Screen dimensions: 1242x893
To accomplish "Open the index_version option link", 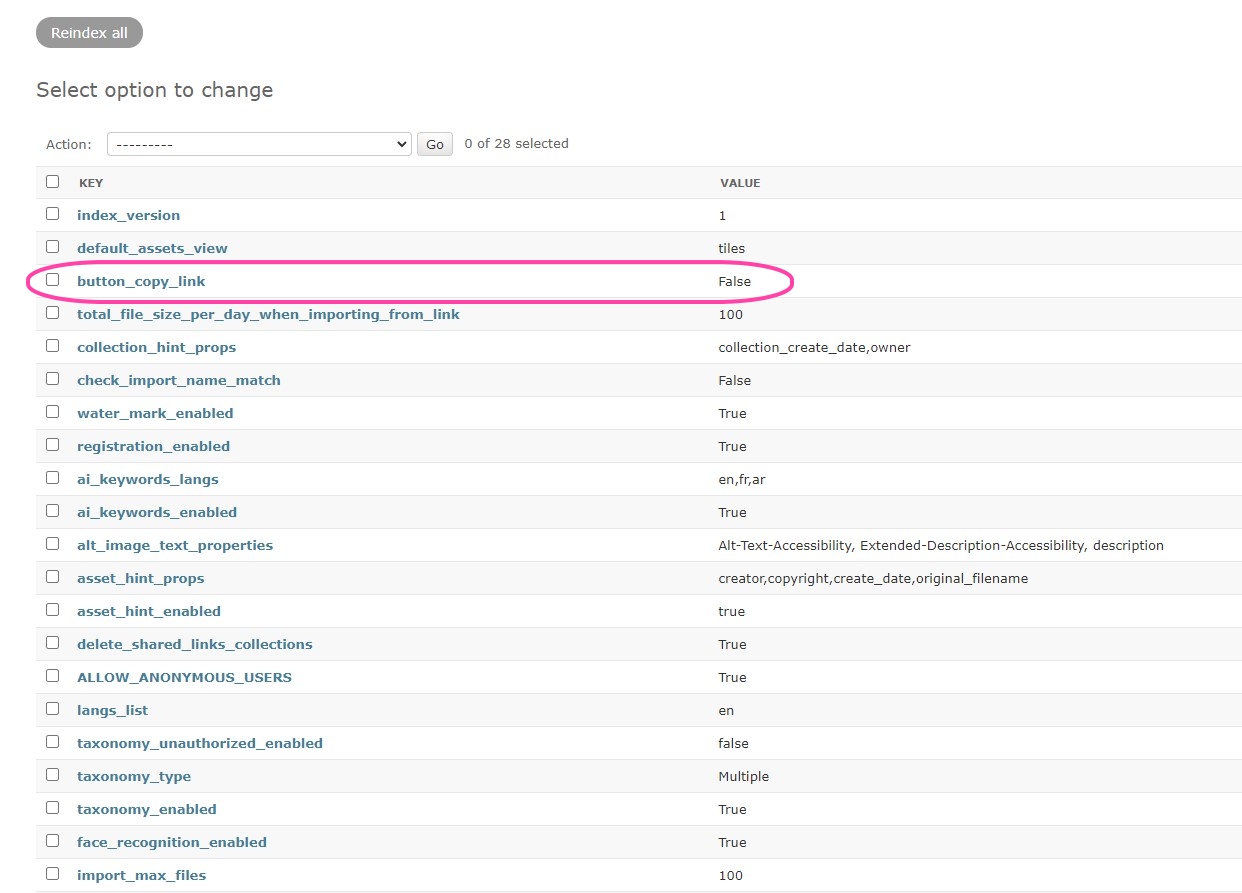I will pyautogui.click(x=128, y=215).
